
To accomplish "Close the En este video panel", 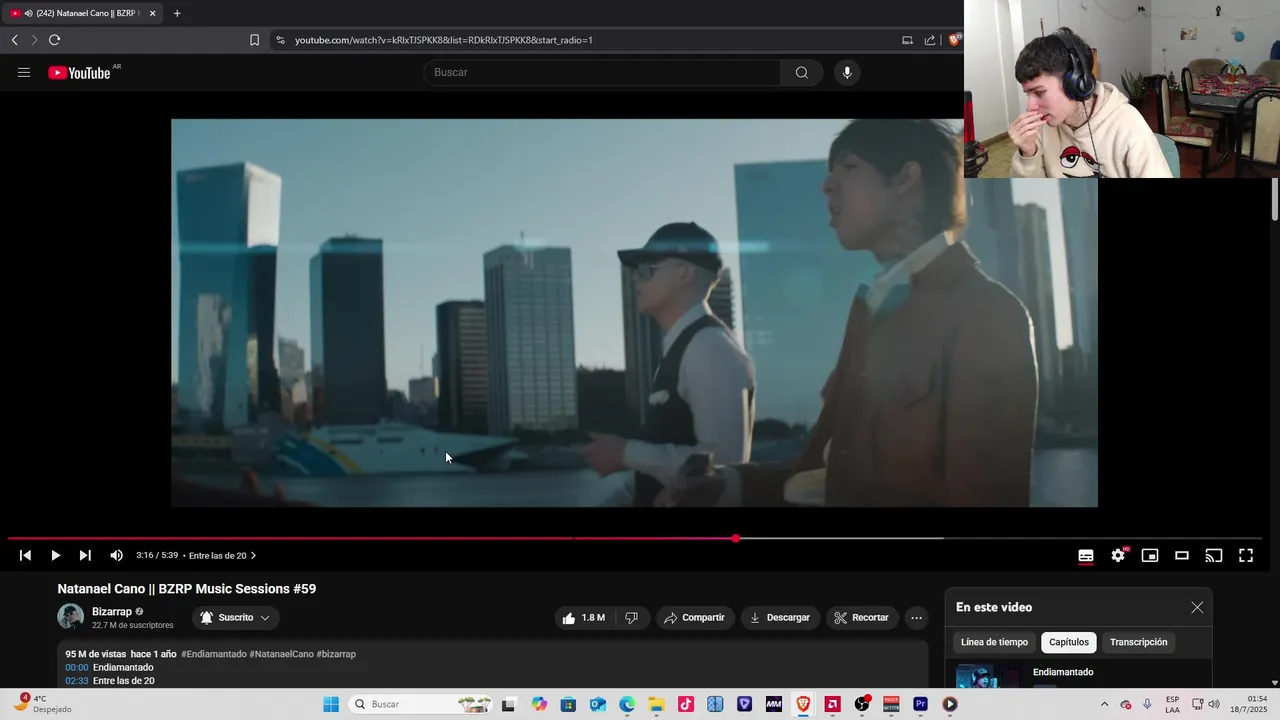I will [1197, 607].
